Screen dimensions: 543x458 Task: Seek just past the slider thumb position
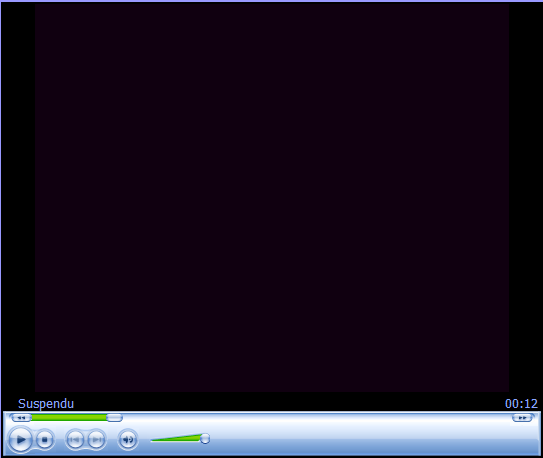pos(129,418)
